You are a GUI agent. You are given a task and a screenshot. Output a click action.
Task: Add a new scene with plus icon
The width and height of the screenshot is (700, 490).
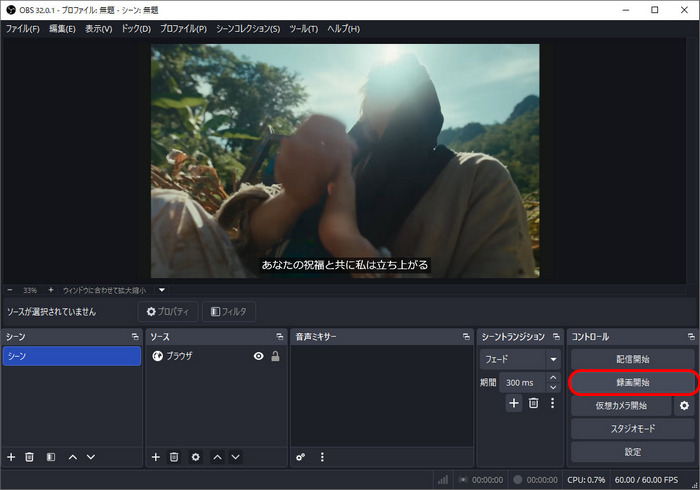[x=11, y=457]
